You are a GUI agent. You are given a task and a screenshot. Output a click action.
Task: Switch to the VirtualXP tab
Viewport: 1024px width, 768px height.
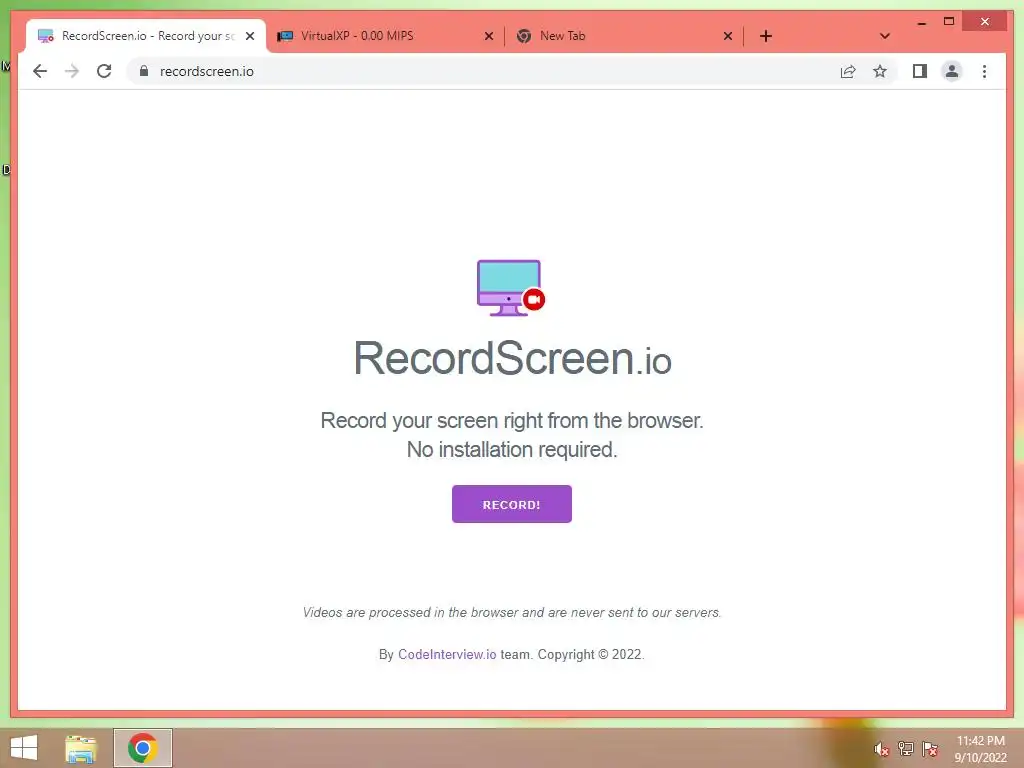385,36
